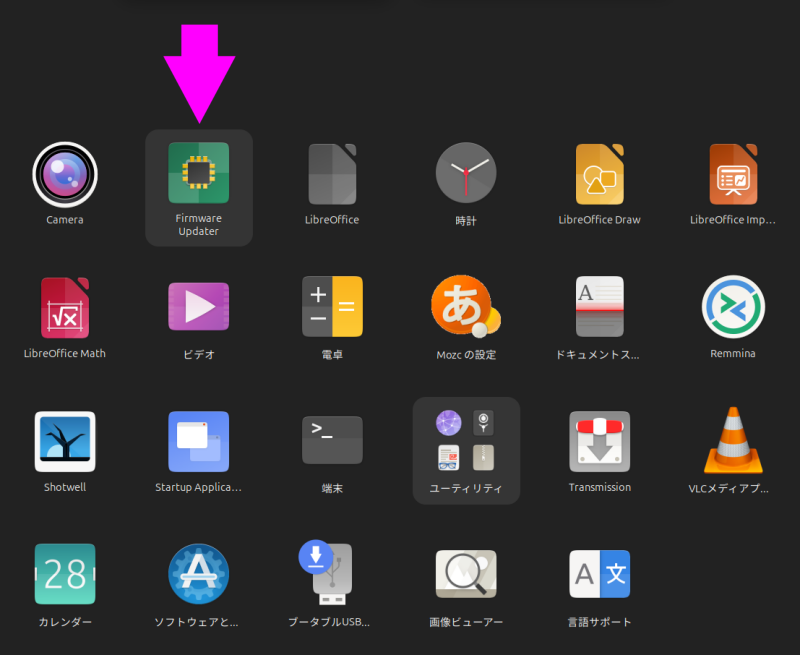The height and width of the screenshot is (655, 800).
Task: Open the 時計 clock app
Action: tap(466, 172)
